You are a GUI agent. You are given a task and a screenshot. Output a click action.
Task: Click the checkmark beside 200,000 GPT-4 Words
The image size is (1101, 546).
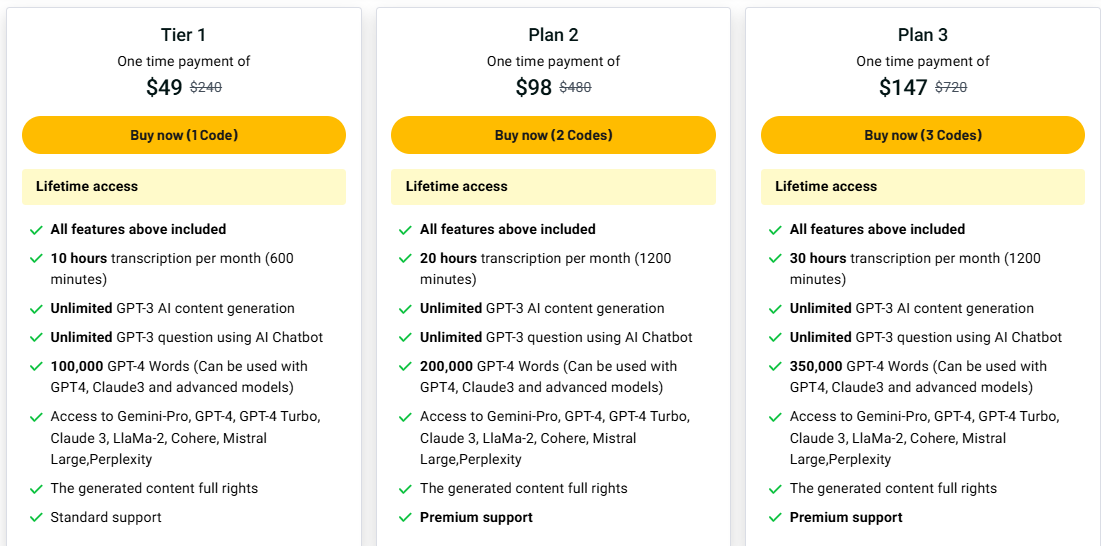click(x=405, y=367)
